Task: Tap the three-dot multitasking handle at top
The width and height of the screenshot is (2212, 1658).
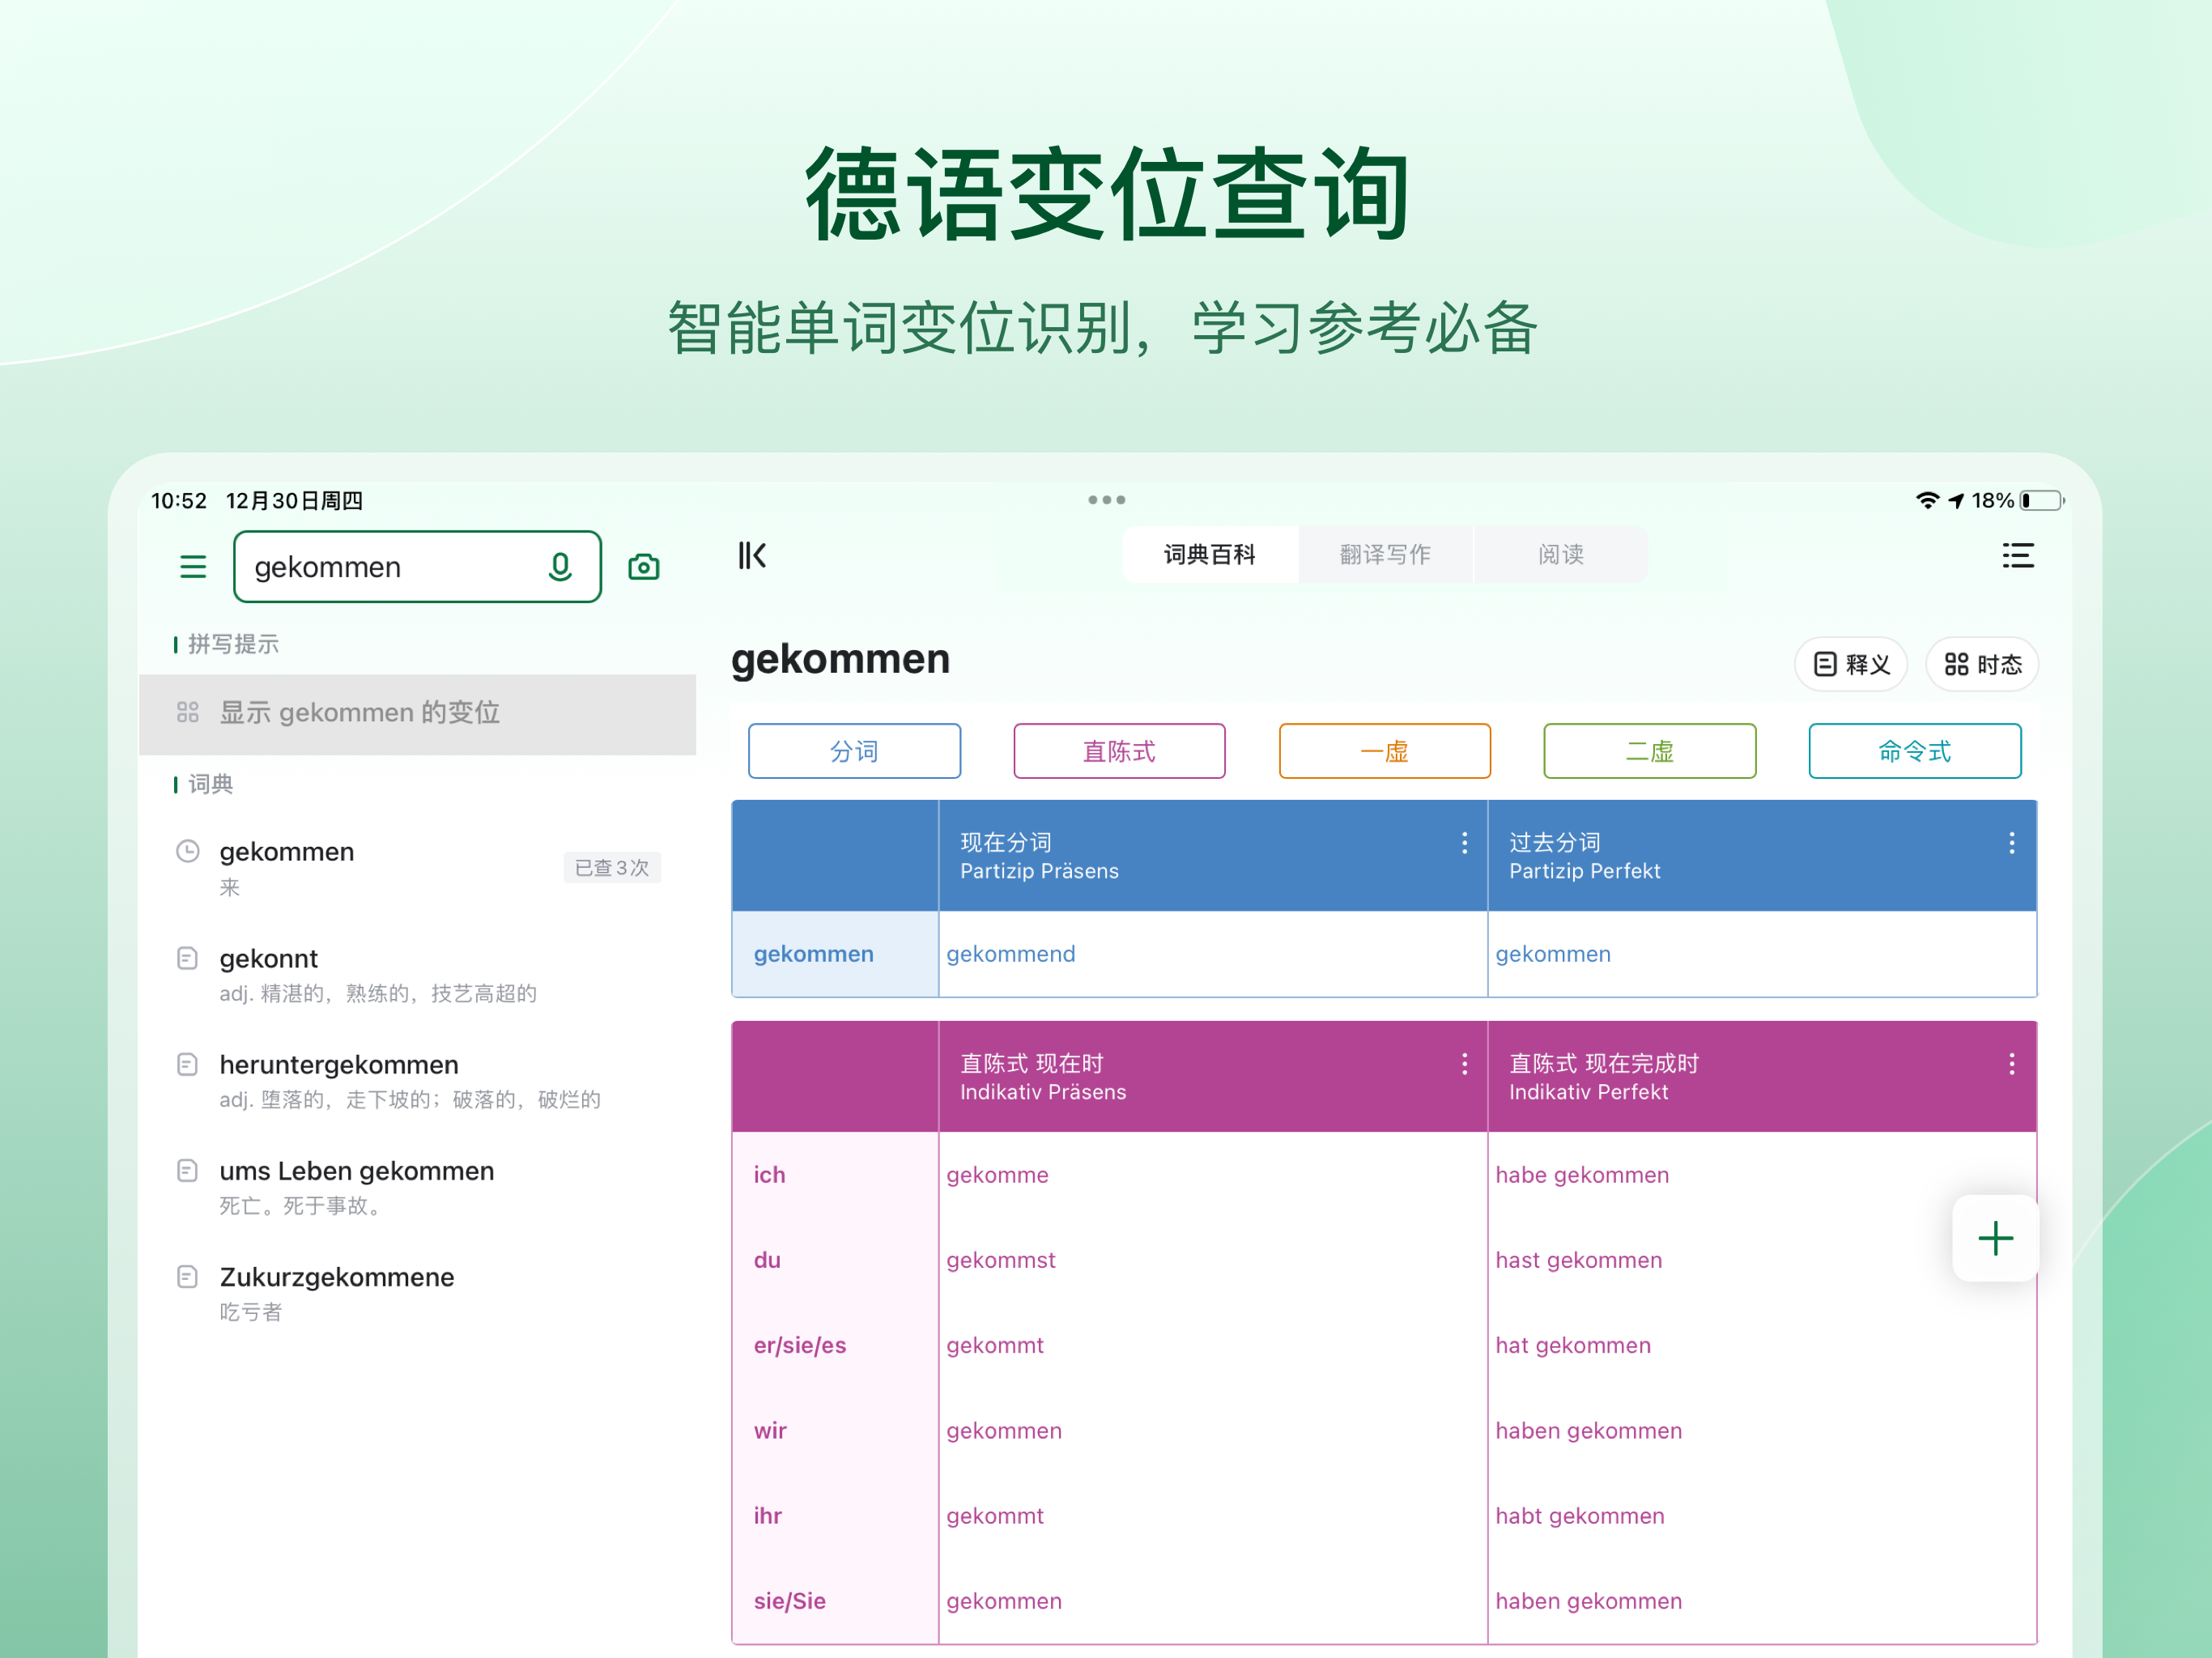Action: 1107,499
